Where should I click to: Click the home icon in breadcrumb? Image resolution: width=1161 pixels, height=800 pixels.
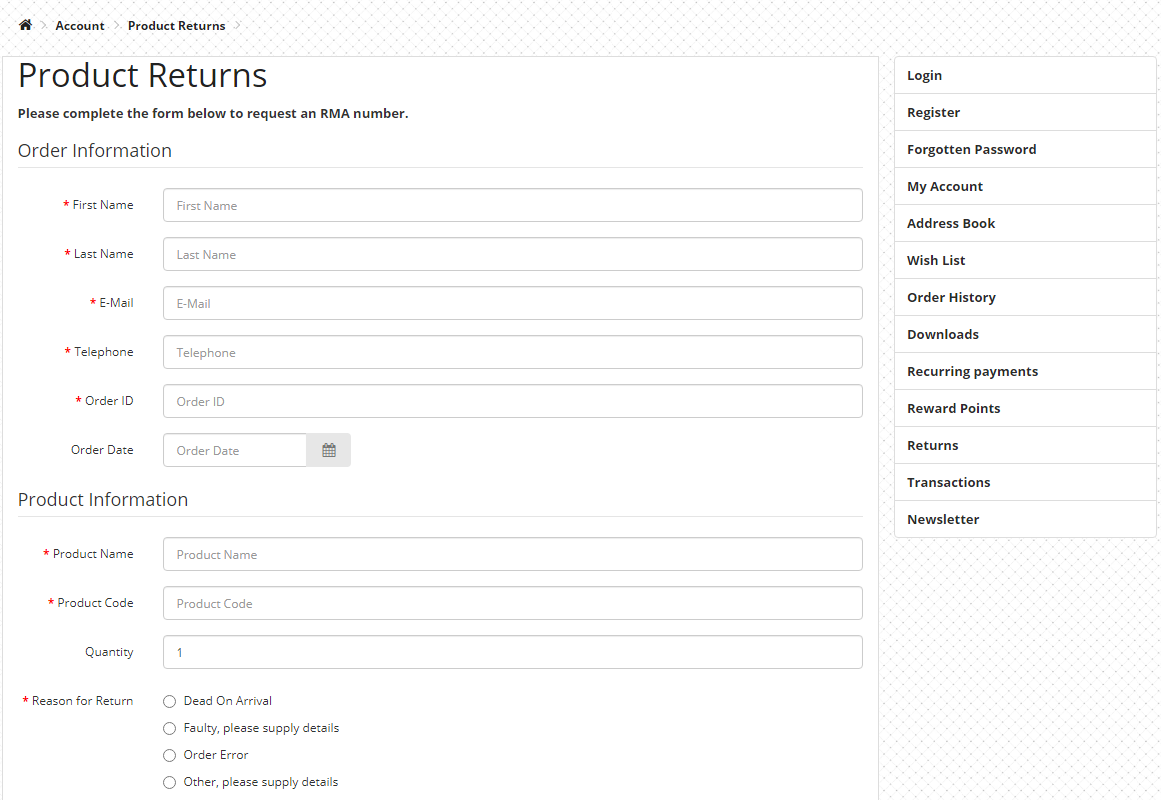(25, 25)
